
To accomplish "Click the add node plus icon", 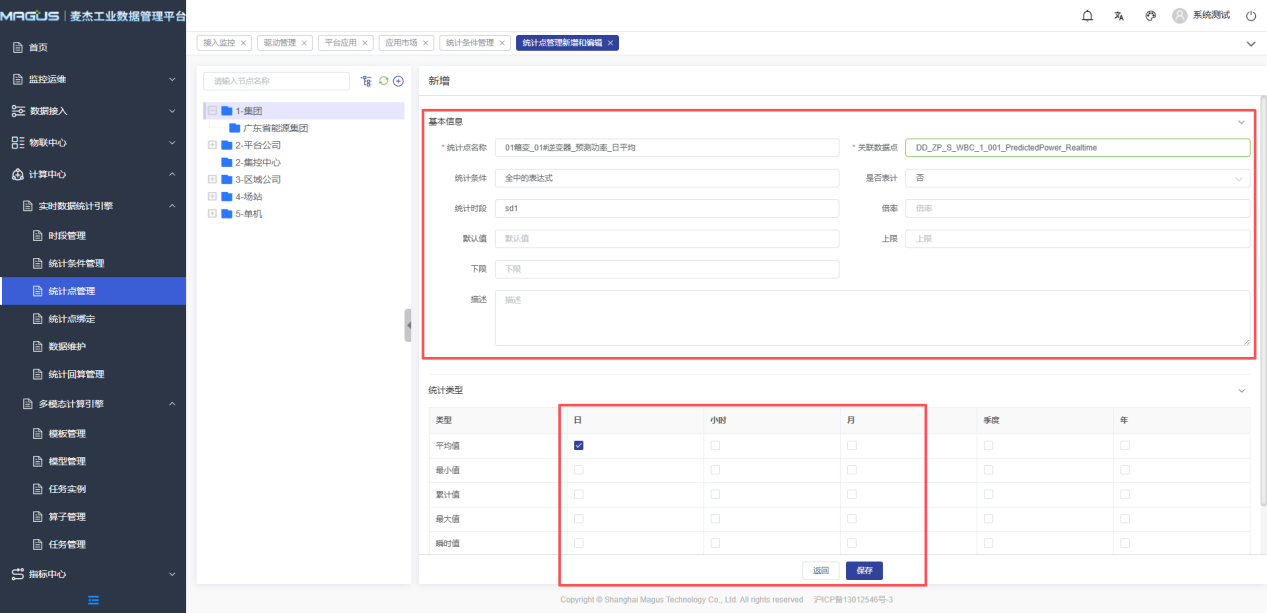I will (x=398, y=81).
